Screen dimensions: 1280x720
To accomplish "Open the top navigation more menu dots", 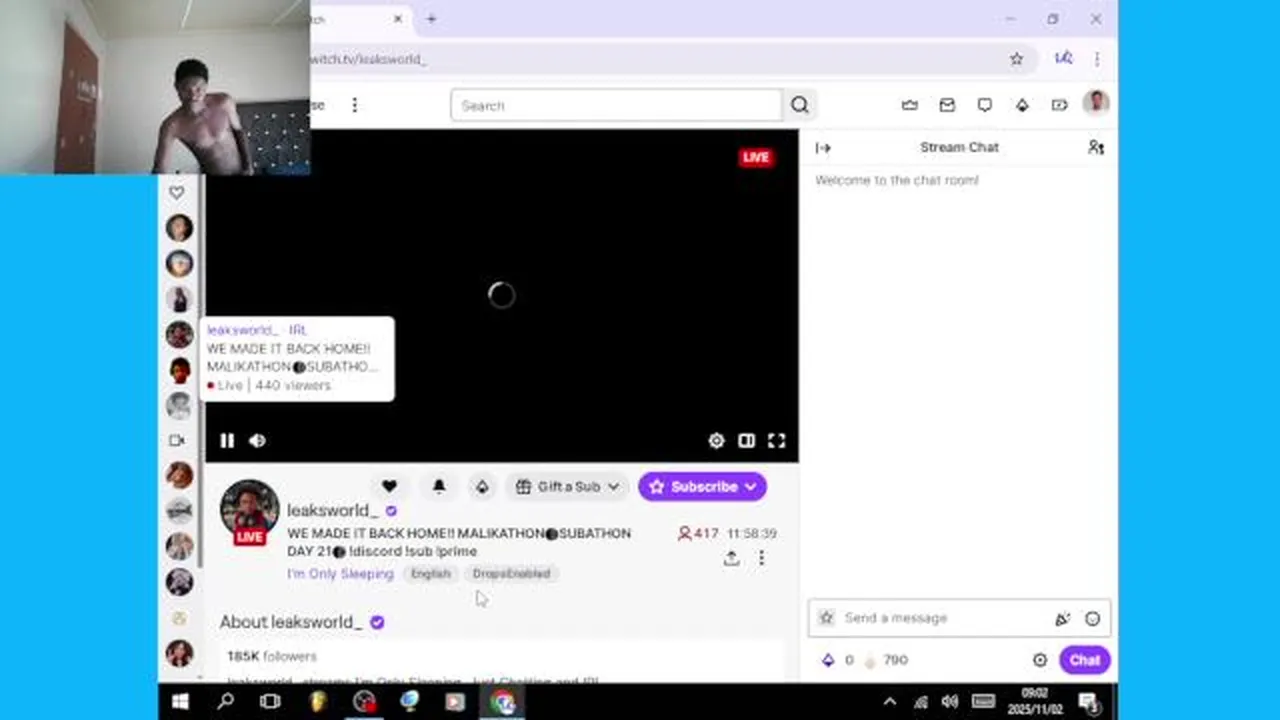I will click(354, 105).
